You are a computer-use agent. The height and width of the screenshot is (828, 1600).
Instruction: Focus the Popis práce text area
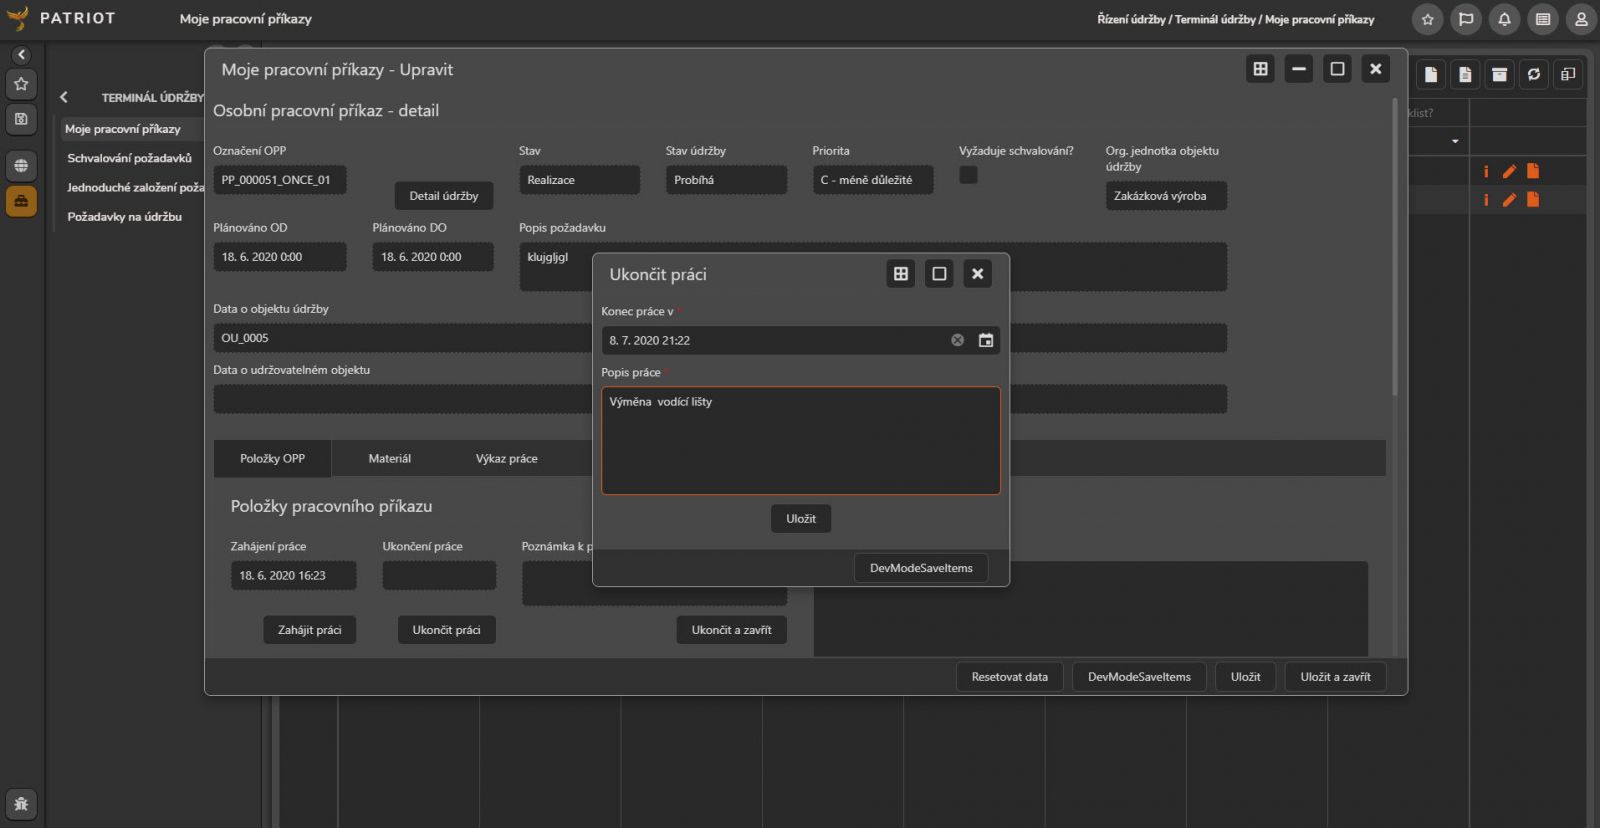(x=801, y=441)
